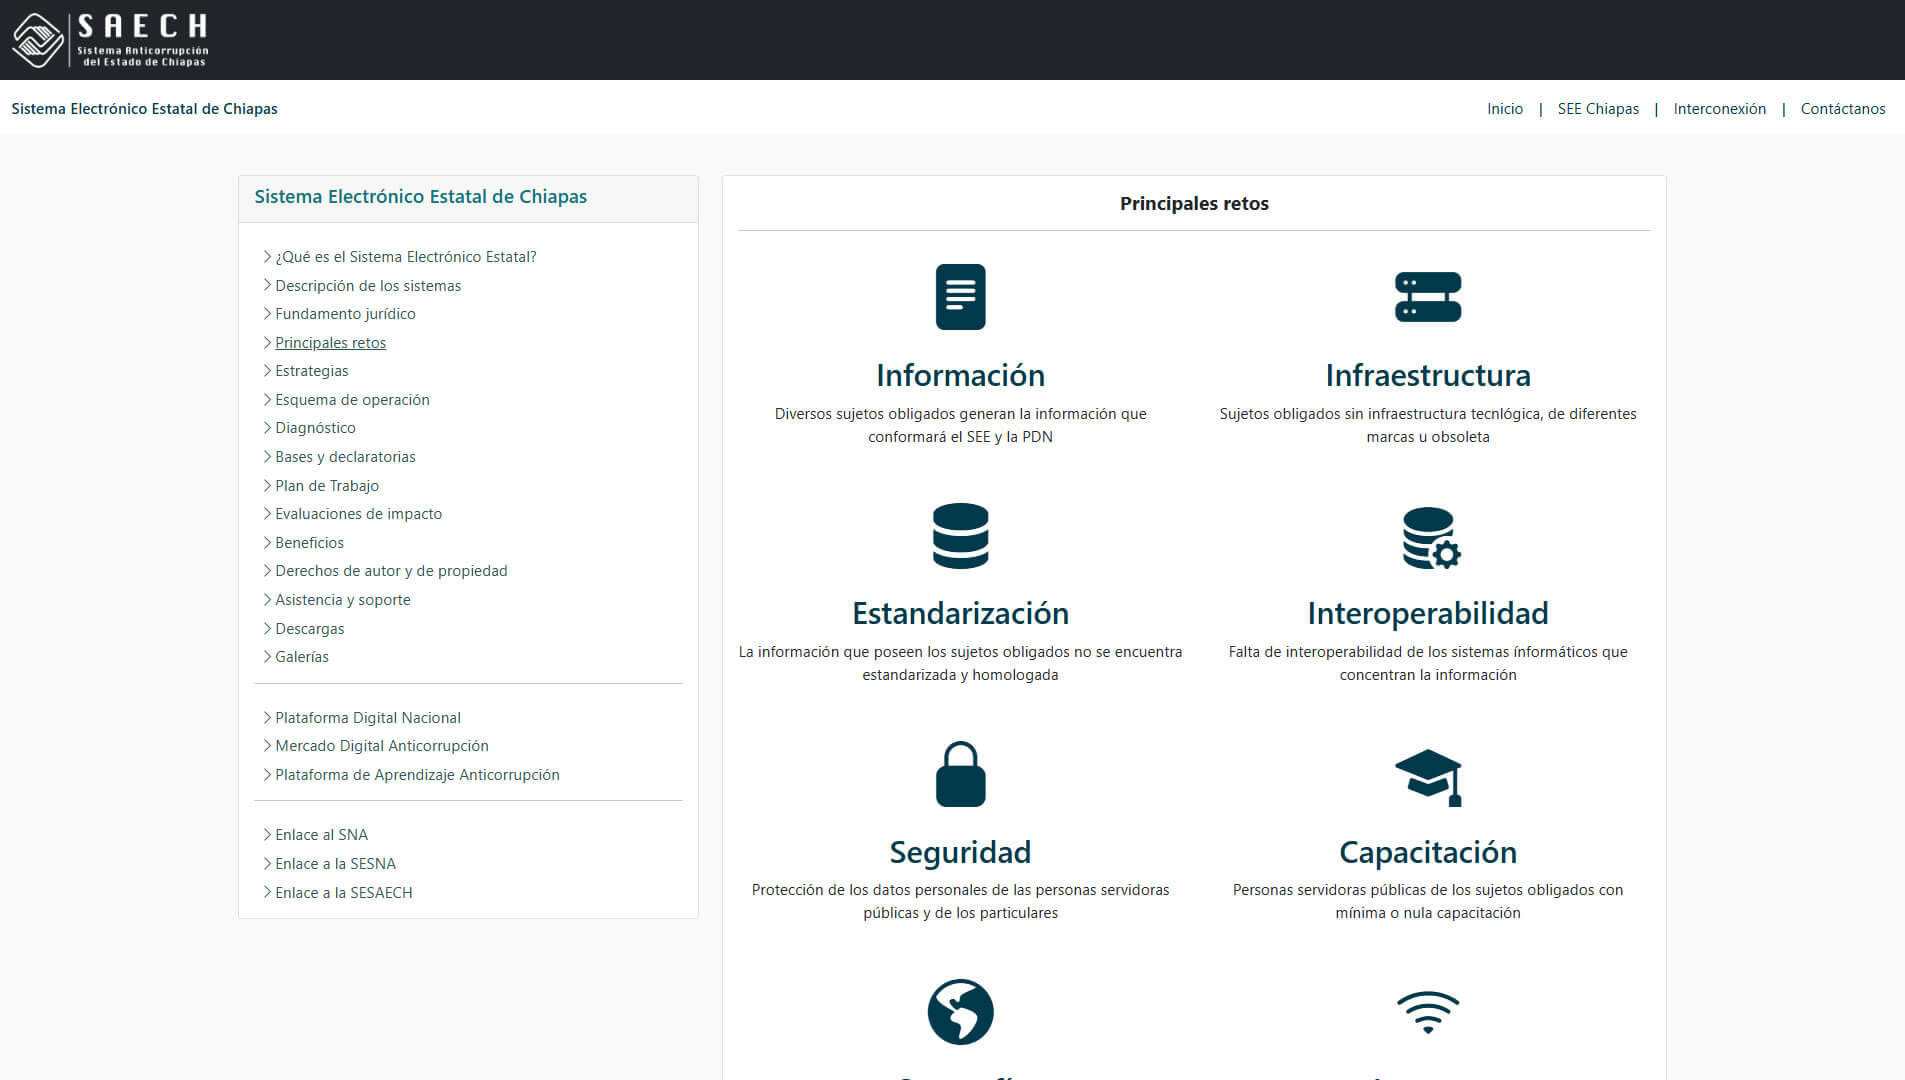1905x1080 pixels.
Task: Click the Infraestructura server icon
Action: 1427,297
